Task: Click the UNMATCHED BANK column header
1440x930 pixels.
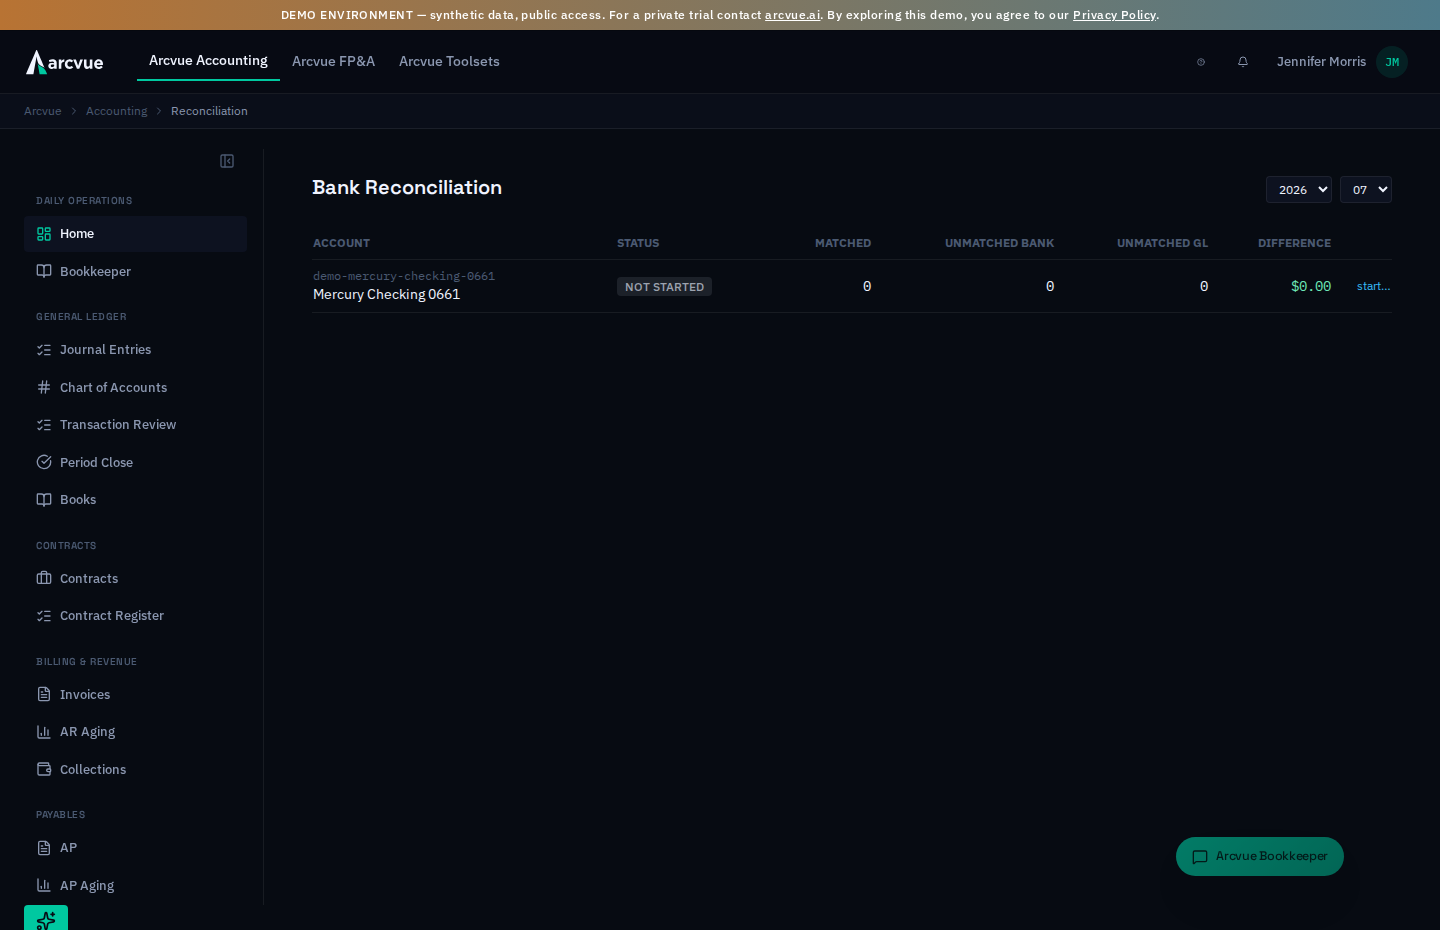Action: 999,243
